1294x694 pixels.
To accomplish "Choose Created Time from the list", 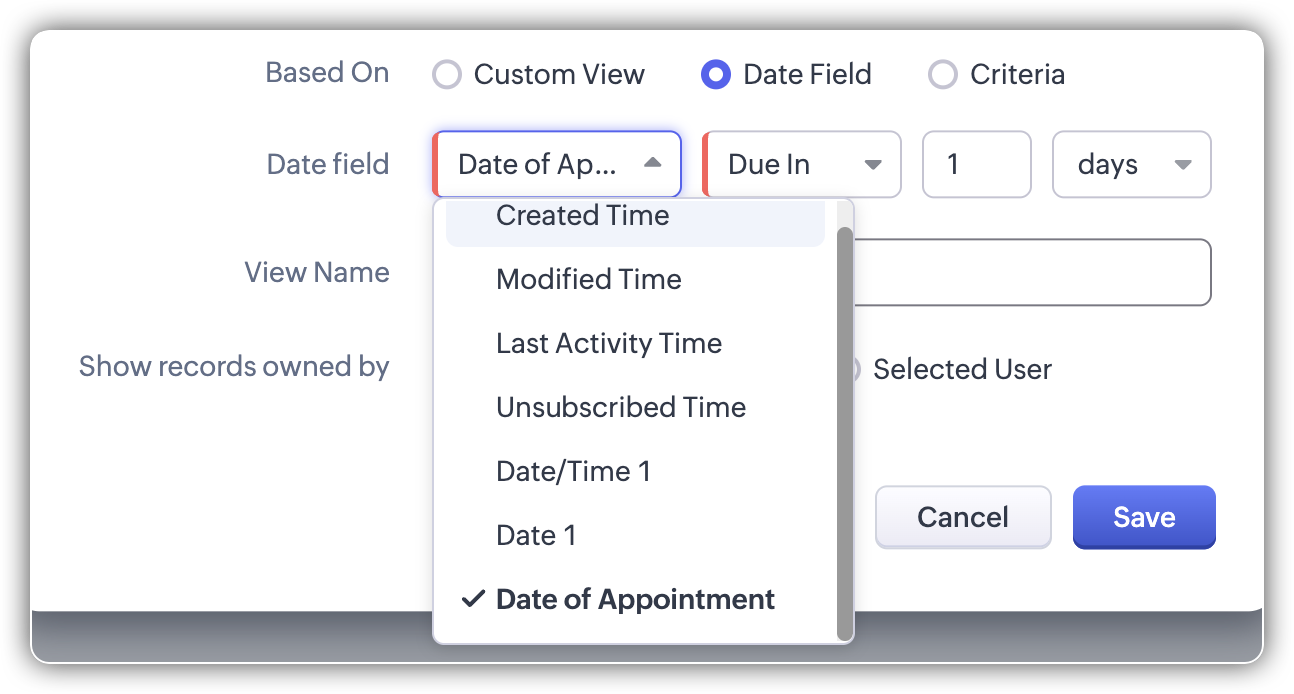I will 583,217.
